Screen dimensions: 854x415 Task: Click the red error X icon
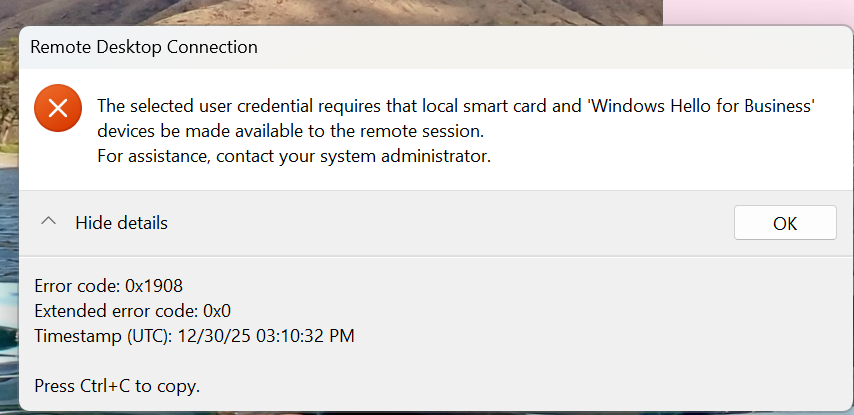coord(58,108)
